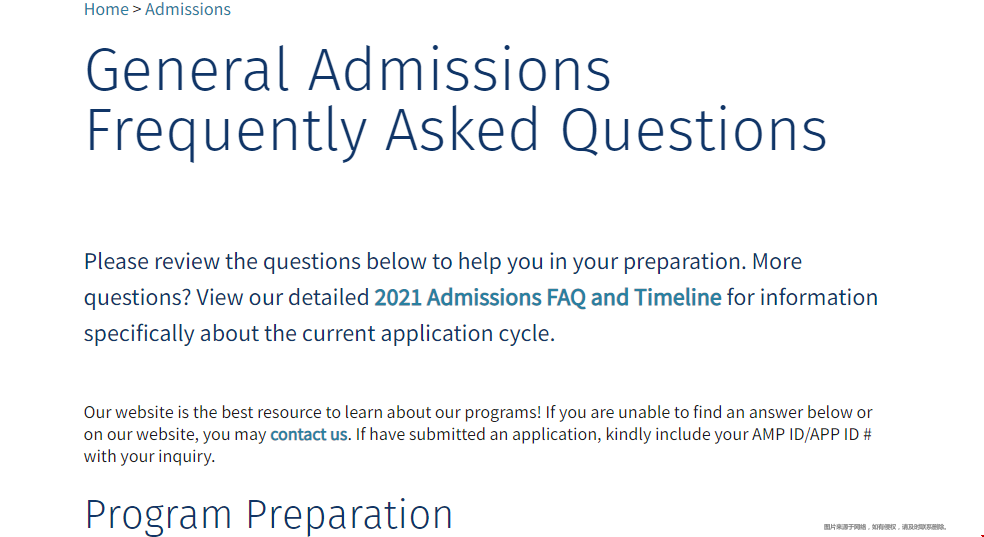Click the AMP ID/APP ID # text
This screenshot has height=537, width=984.
pyautogui.click(x=811, y=434)
